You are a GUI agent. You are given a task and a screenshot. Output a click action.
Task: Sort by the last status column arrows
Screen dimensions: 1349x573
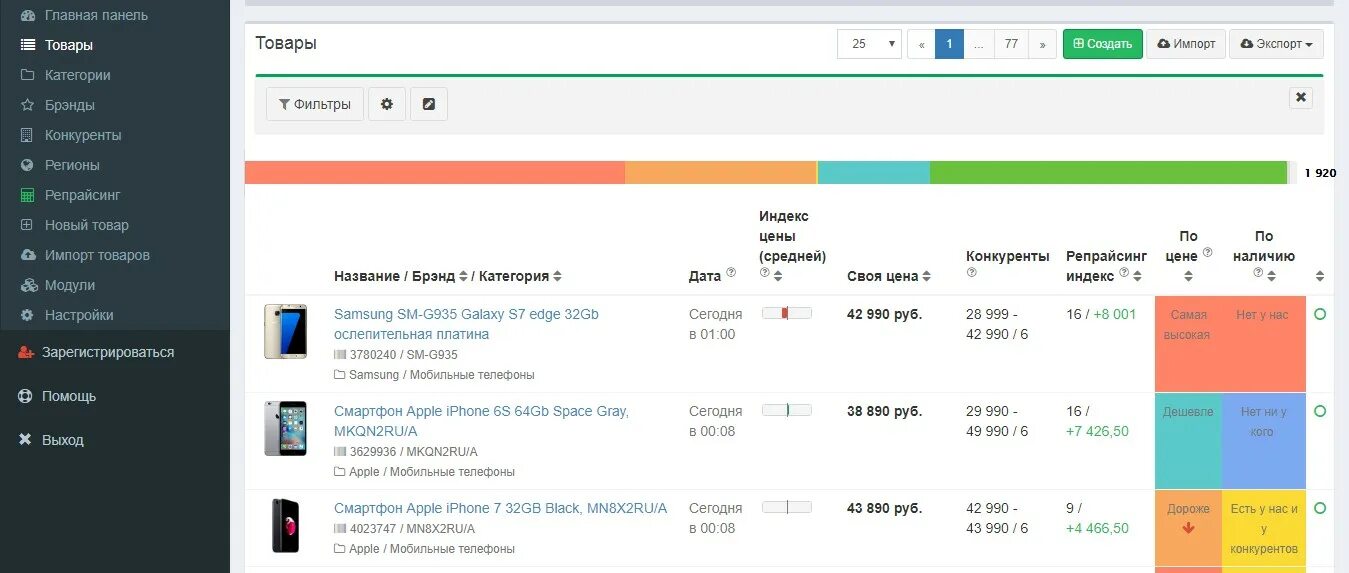[x=1319, y=276]
